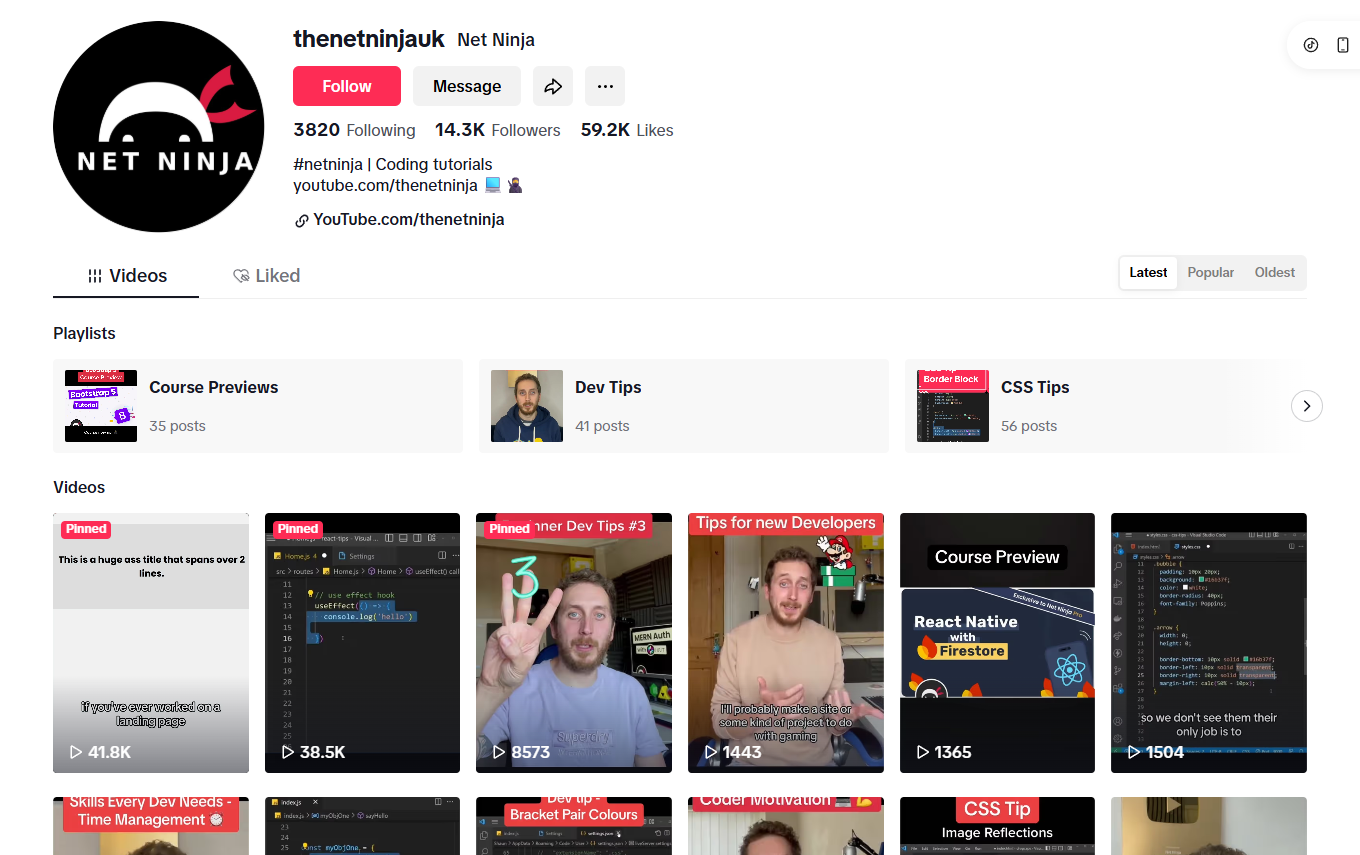The image size is (1360, 855).
Task: View the 14.3K Followers list
Action: [497, 130]
